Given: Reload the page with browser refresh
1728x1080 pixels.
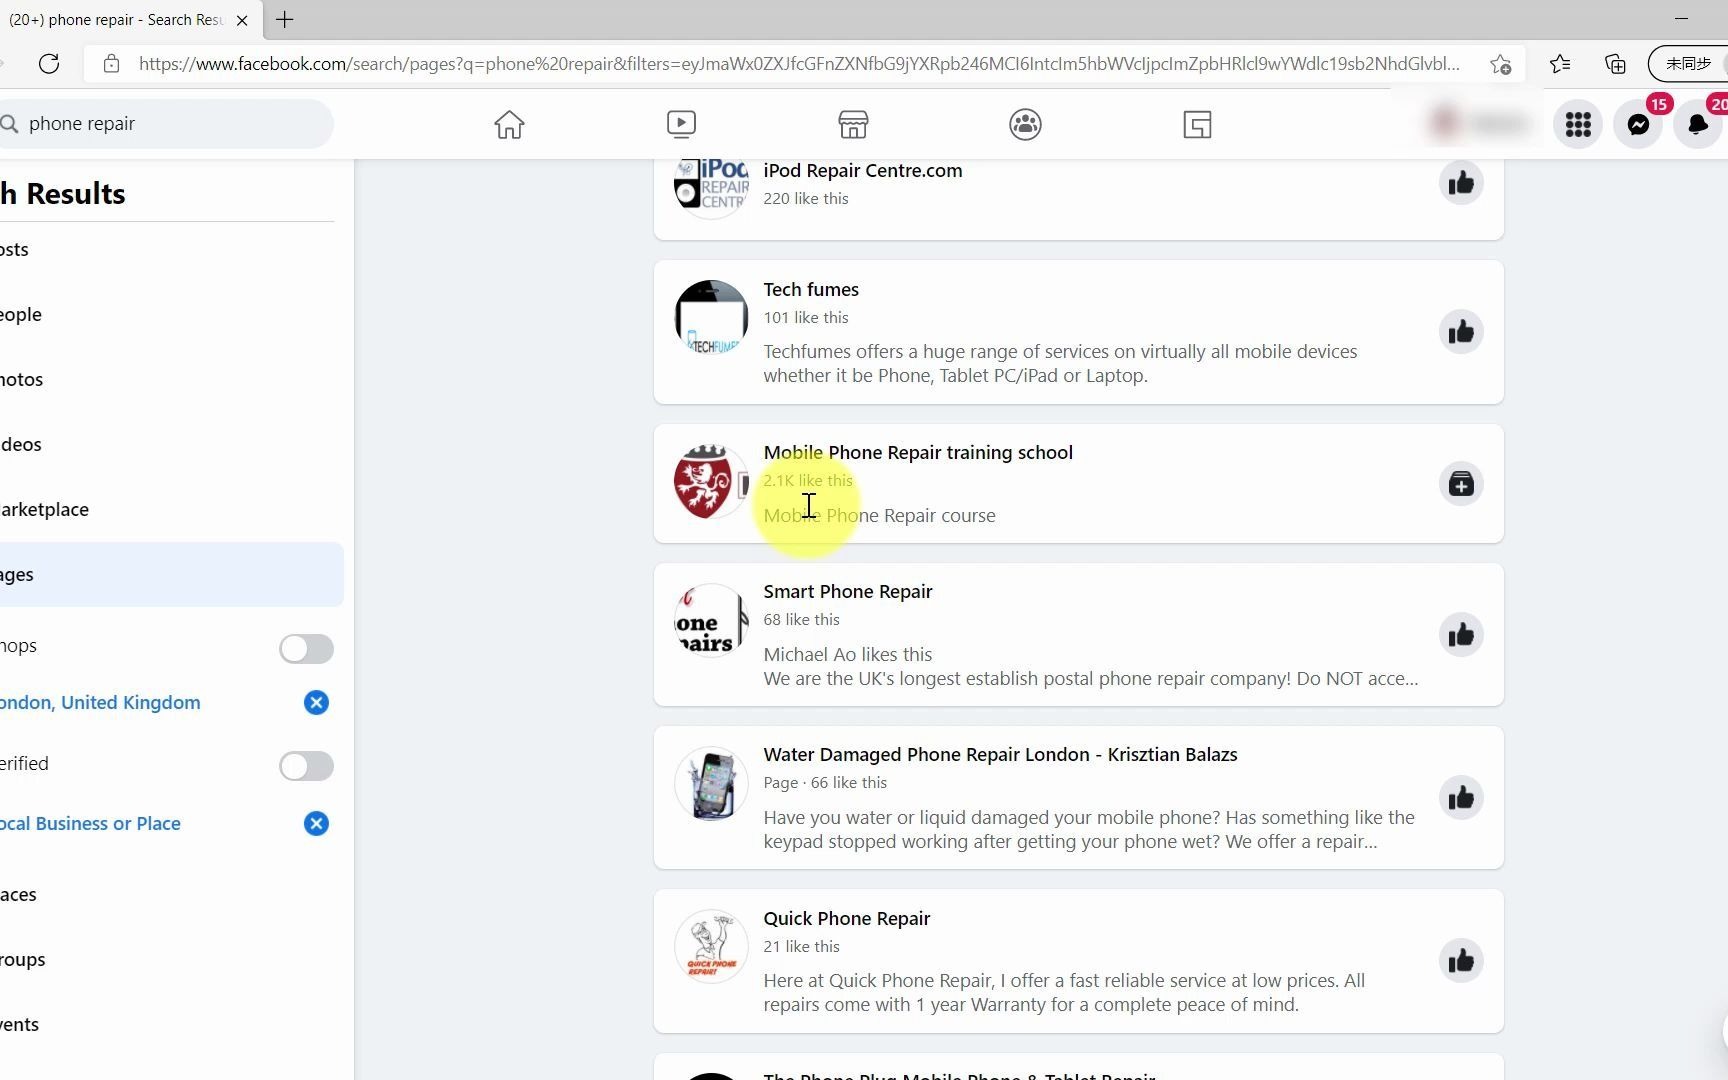Looking at the screenshot, I should (48, 64).
